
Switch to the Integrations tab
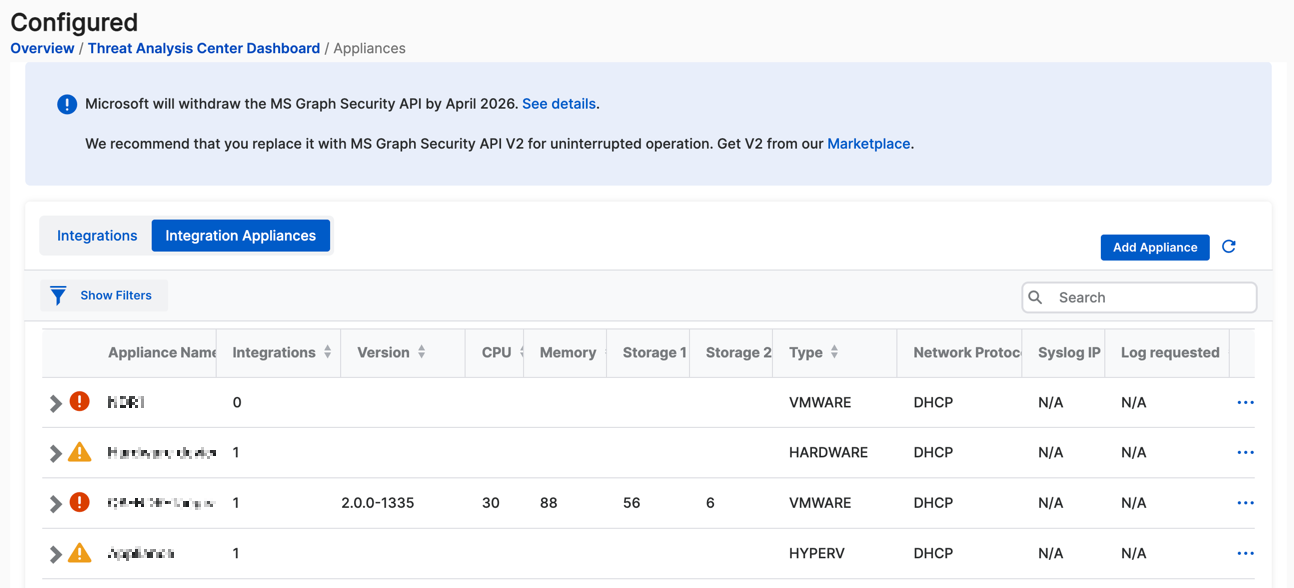point(97,236)
